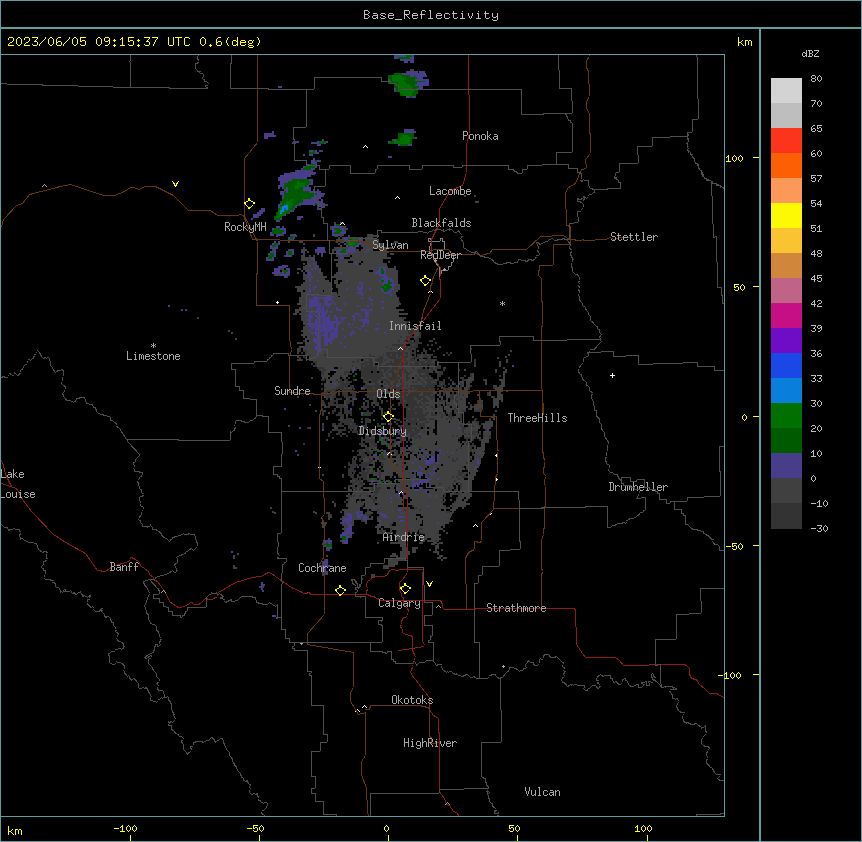The width and height of the screenshot is (862, 842).
Task: Click the Lake Louise label
Action: 18,484
